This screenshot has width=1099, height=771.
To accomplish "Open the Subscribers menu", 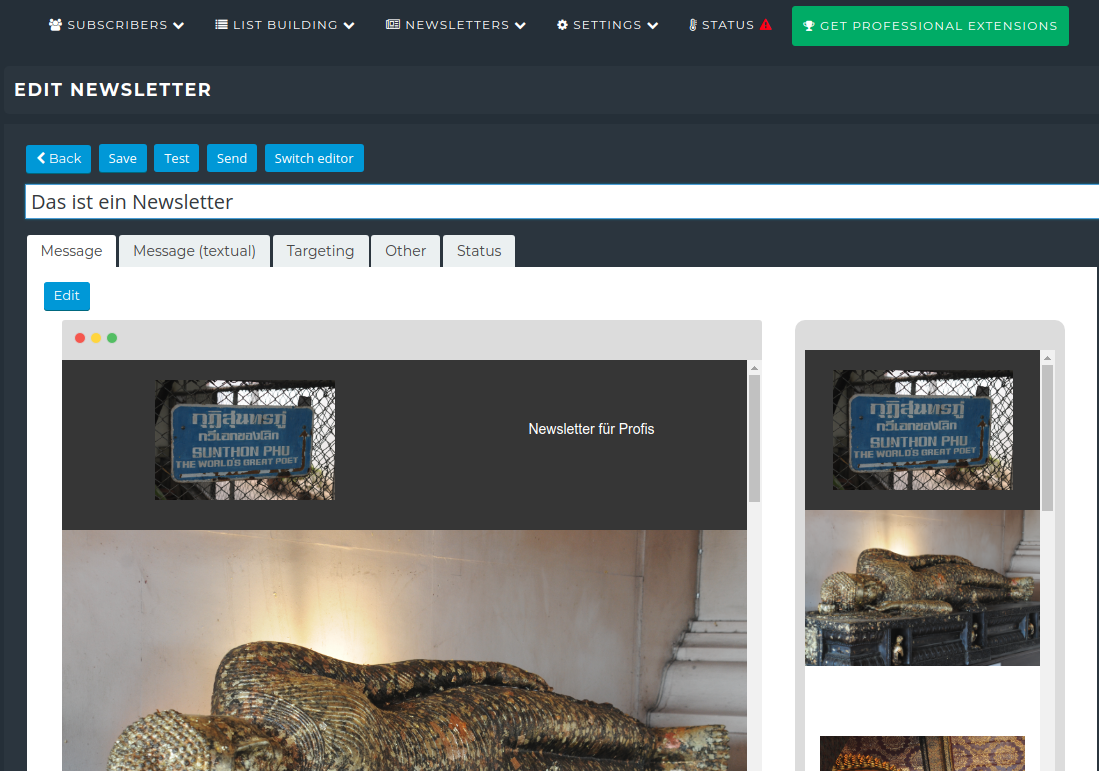I will pyautogui.click(x=116, y=25).
